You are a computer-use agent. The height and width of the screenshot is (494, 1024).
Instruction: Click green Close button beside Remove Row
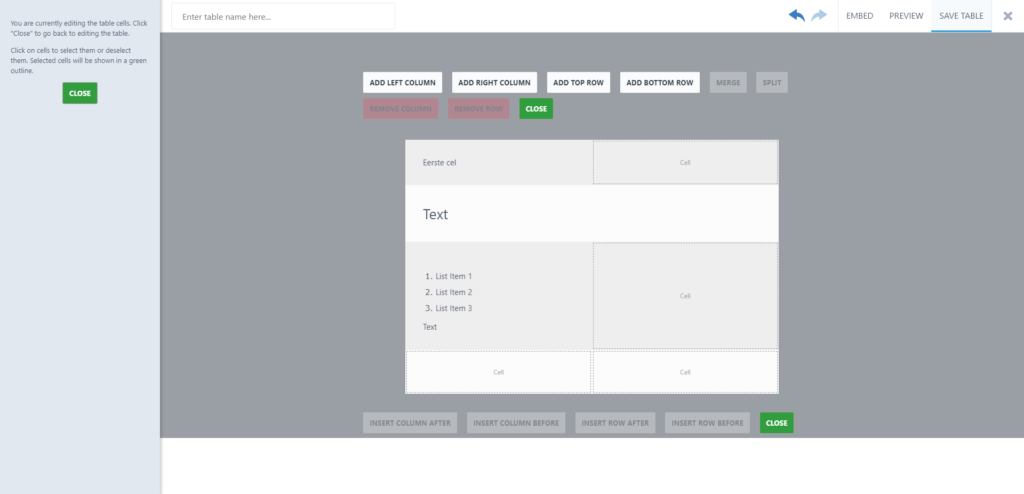536,108
